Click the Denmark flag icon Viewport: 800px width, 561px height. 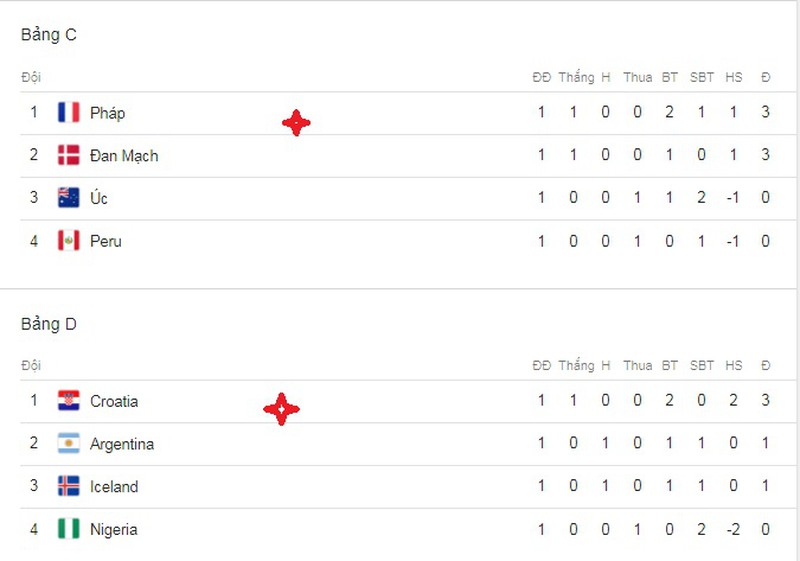[x=68, y=155]
